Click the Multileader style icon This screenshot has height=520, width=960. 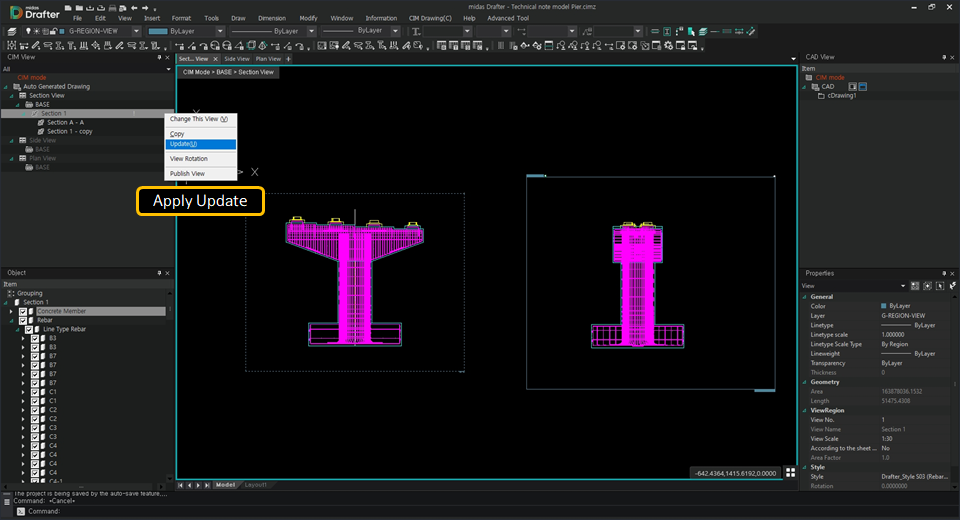[x=587, y=31]
